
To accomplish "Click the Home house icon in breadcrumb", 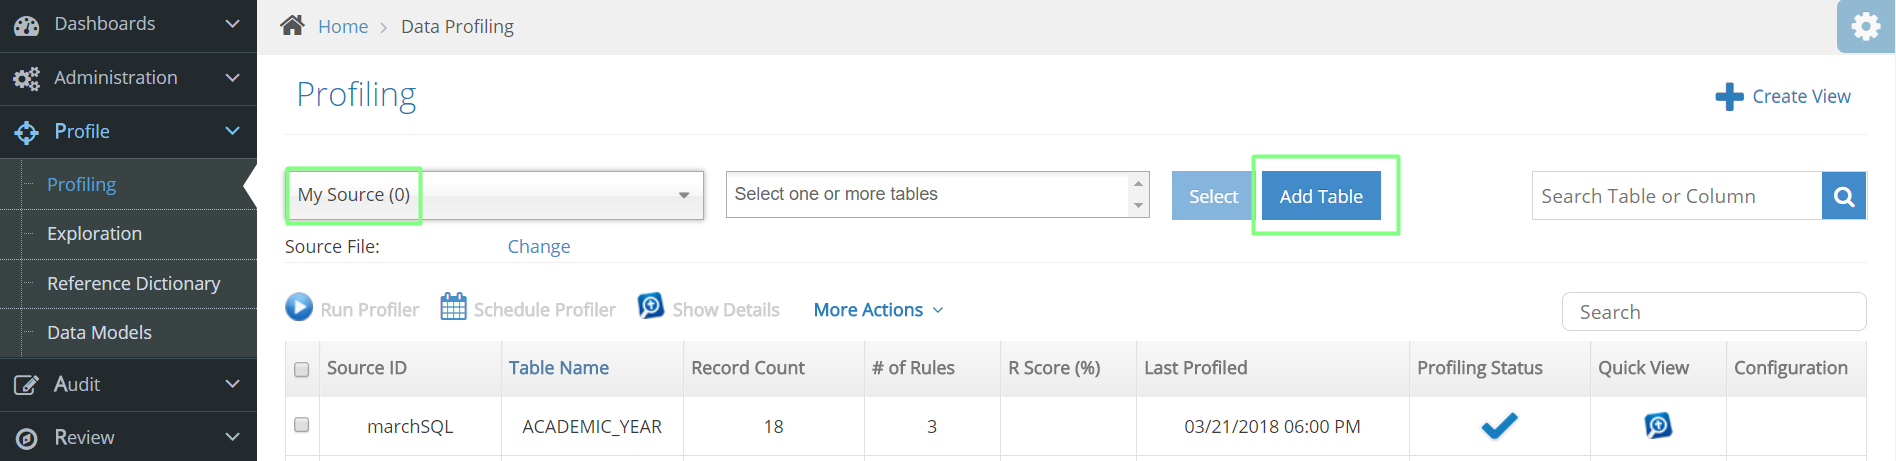I will 292,25.
